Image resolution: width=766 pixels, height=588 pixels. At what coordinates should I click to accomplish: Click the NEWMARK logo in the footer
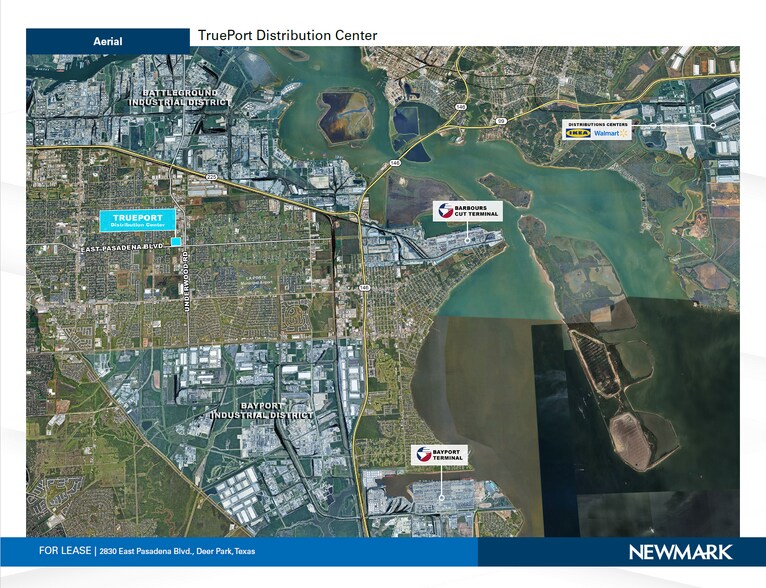680,552
